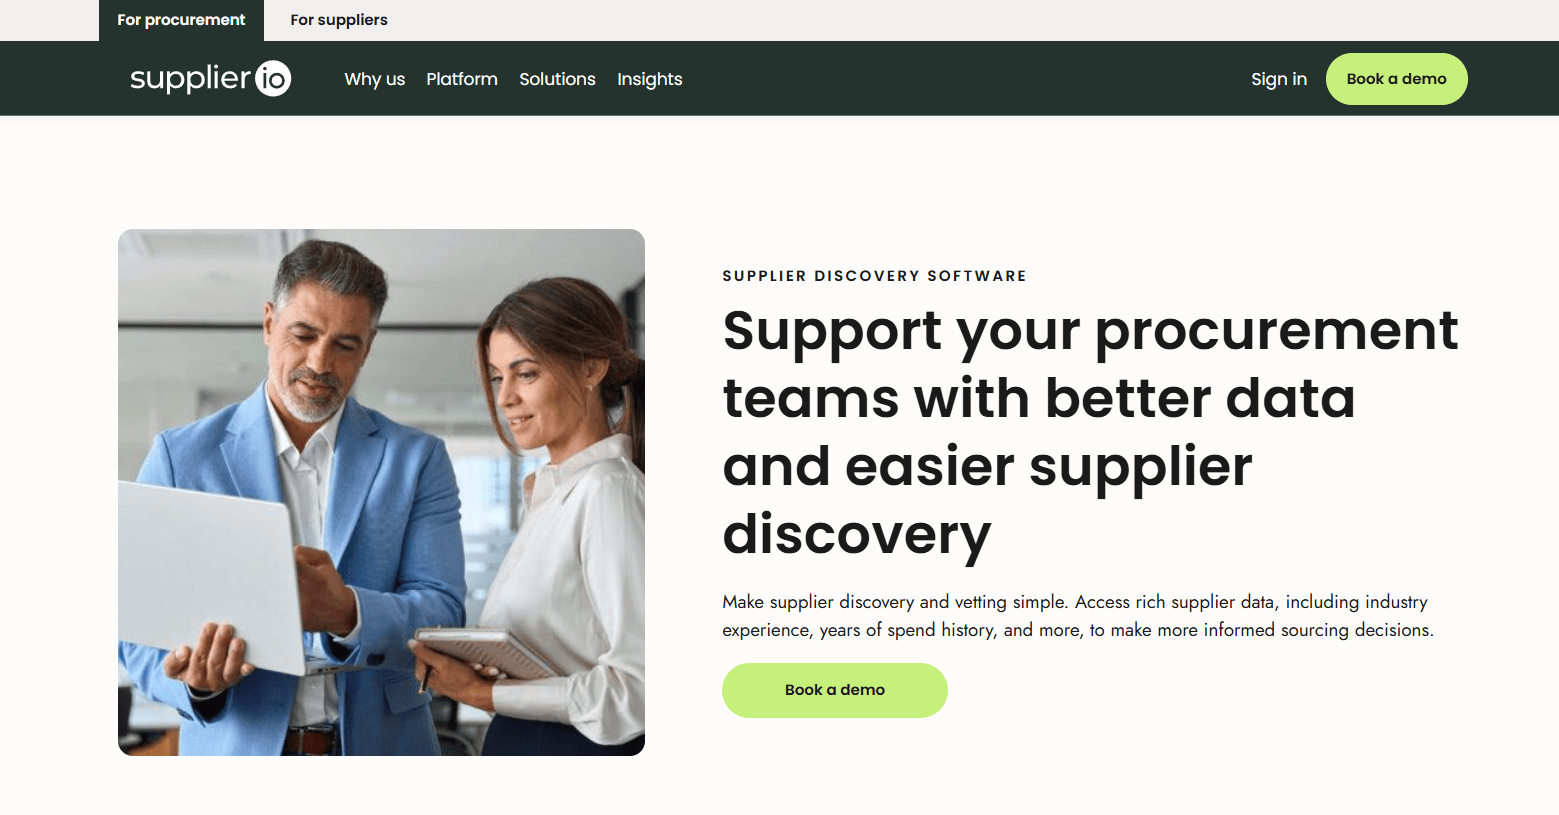
Task: Click the word "discovery" ending the headline
Action: pyautogui.click(x=857, y=535)
